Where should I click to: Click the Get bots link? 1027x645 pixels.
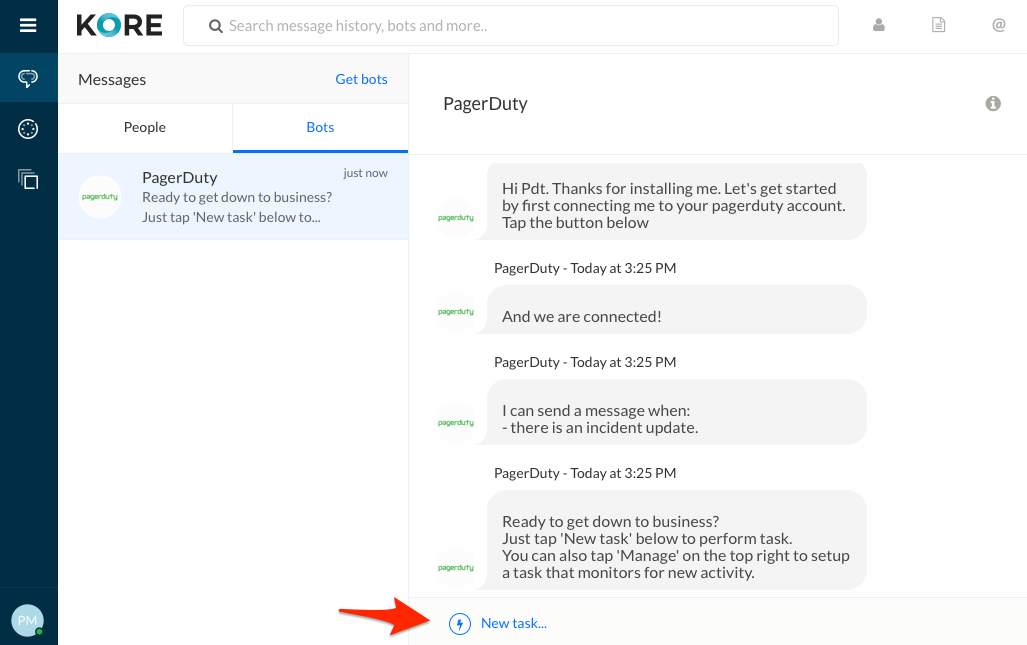pyautogui.click(x=361, y=79)
